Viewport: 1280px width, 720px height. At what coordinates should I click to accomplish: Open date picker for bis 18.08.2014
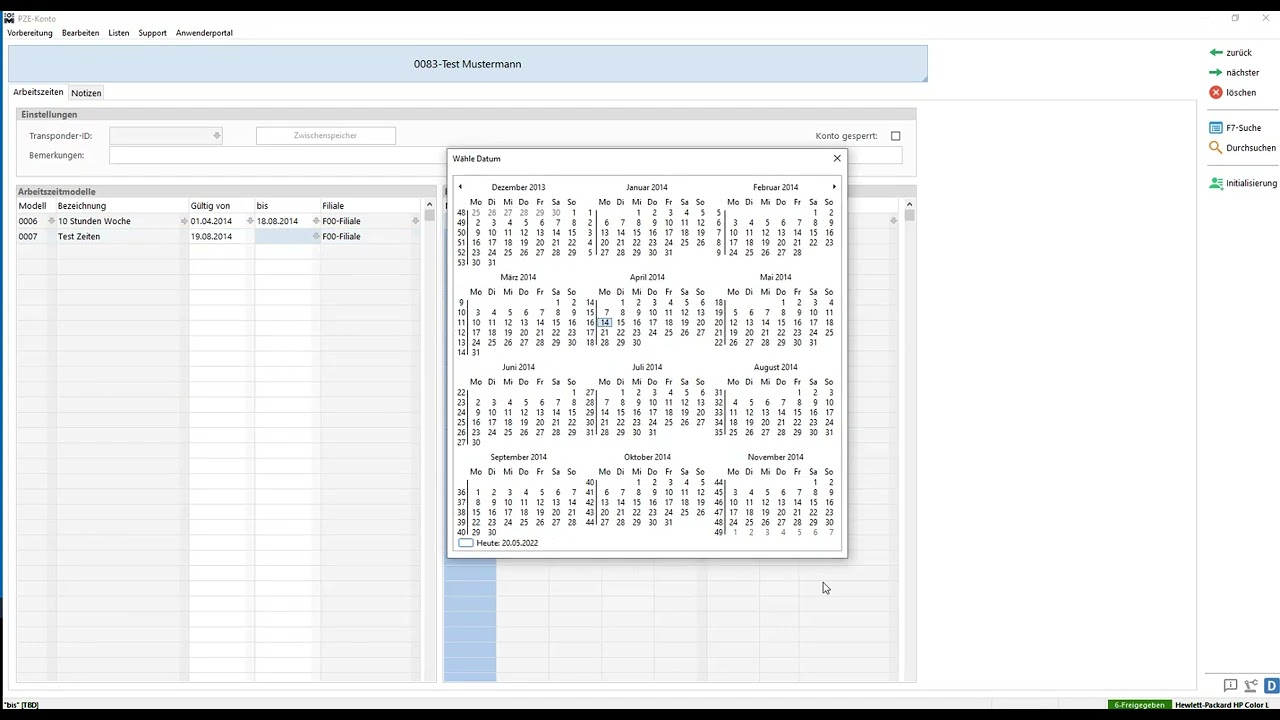pos(316,221)
